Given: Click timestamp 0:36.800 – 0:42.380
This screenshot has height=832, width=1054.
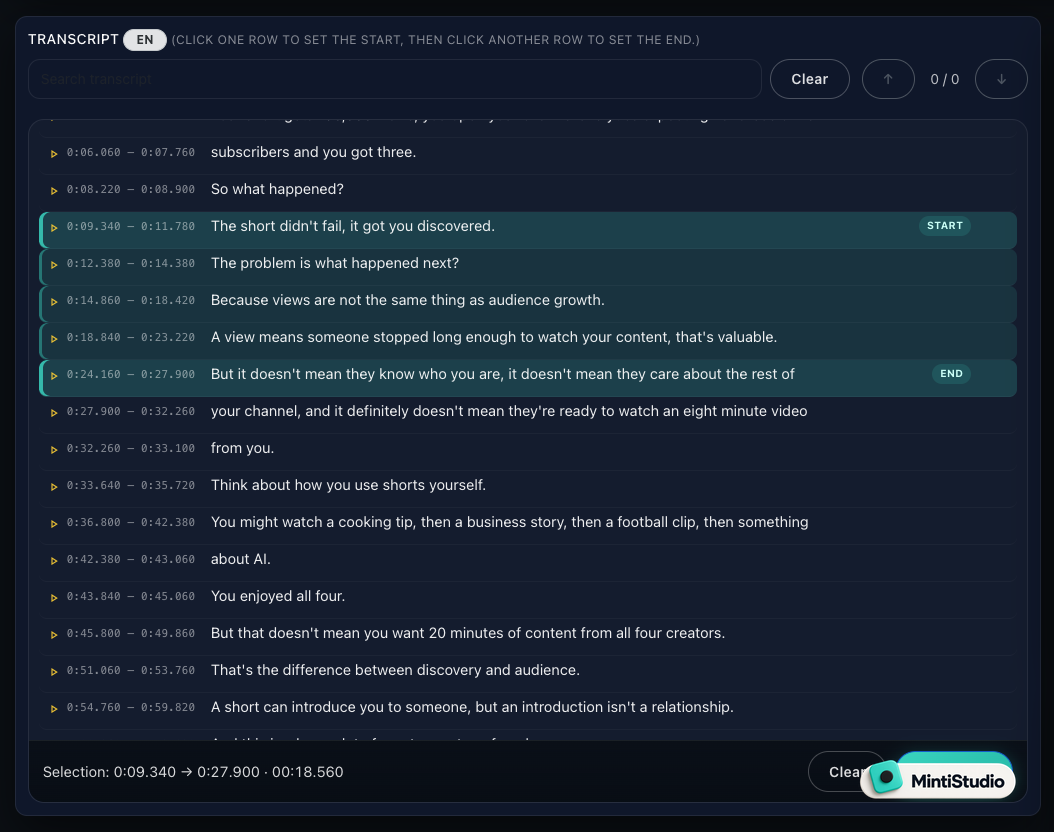Looking at the screenshot, I should click(130, 522).
